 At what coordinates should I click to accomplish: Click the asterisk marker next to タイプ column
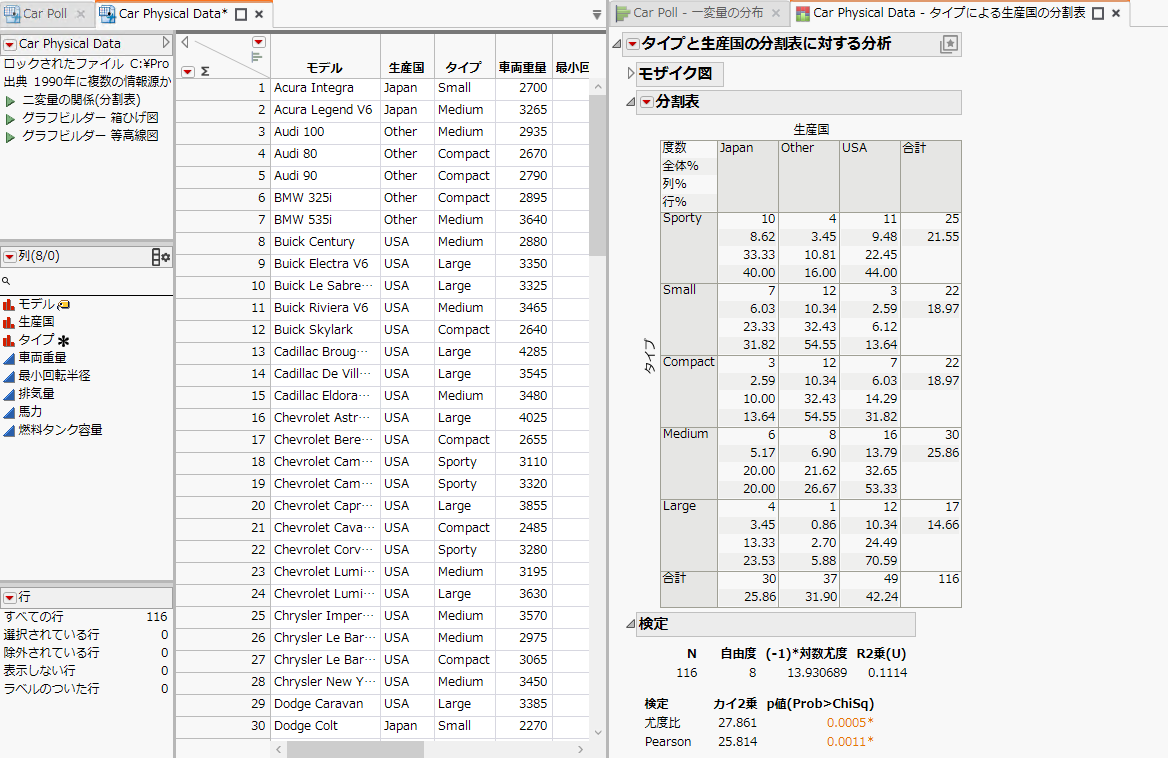pyautogui.click(x=64, y=341)
